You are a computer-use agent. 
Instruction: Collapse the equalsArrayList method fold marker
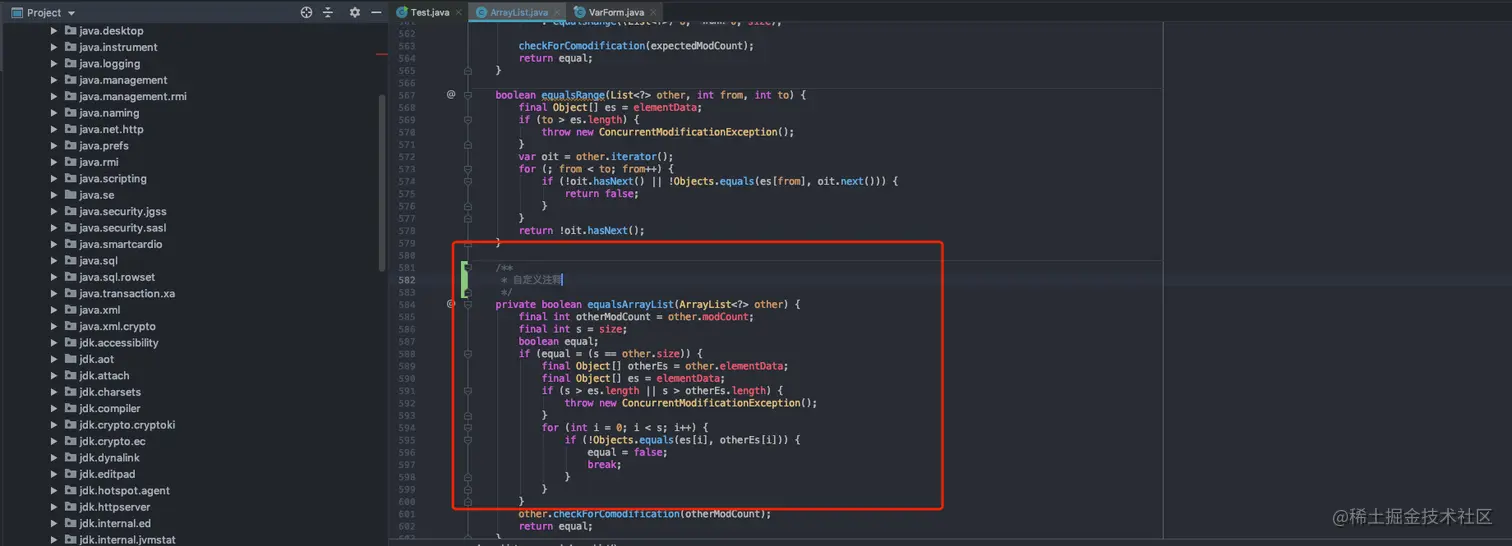pos(467,304)
